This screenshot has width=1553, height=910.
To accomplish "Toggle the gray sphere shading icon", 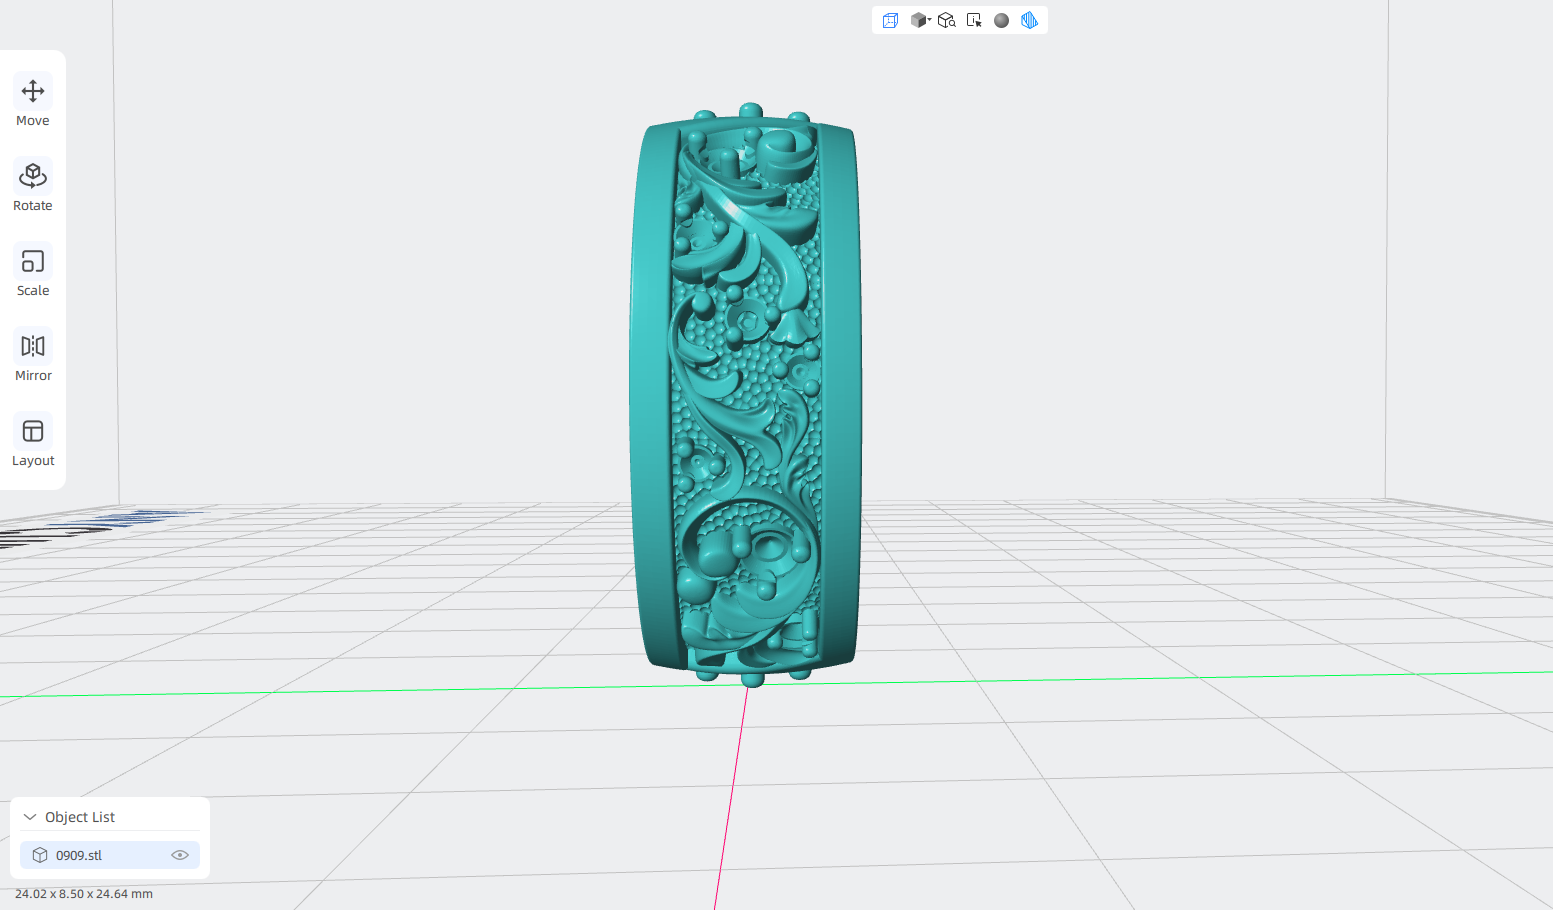I will pos(1001,20).
